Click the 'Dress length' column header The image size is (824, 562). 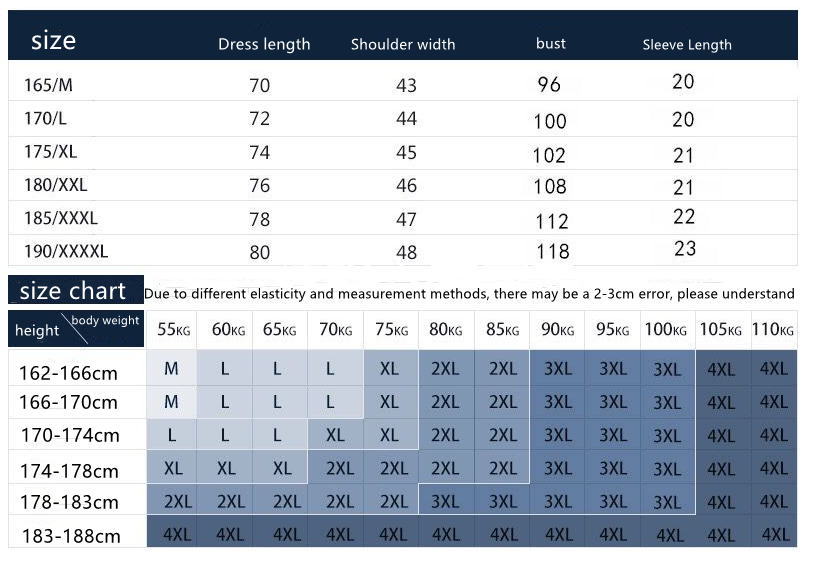[x=264, y=44]
